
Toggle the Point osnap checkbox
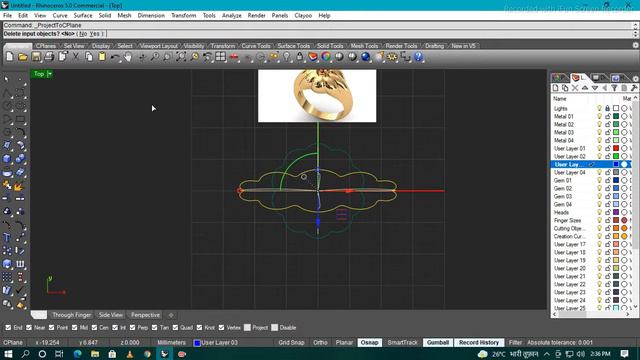coord(51,327)
